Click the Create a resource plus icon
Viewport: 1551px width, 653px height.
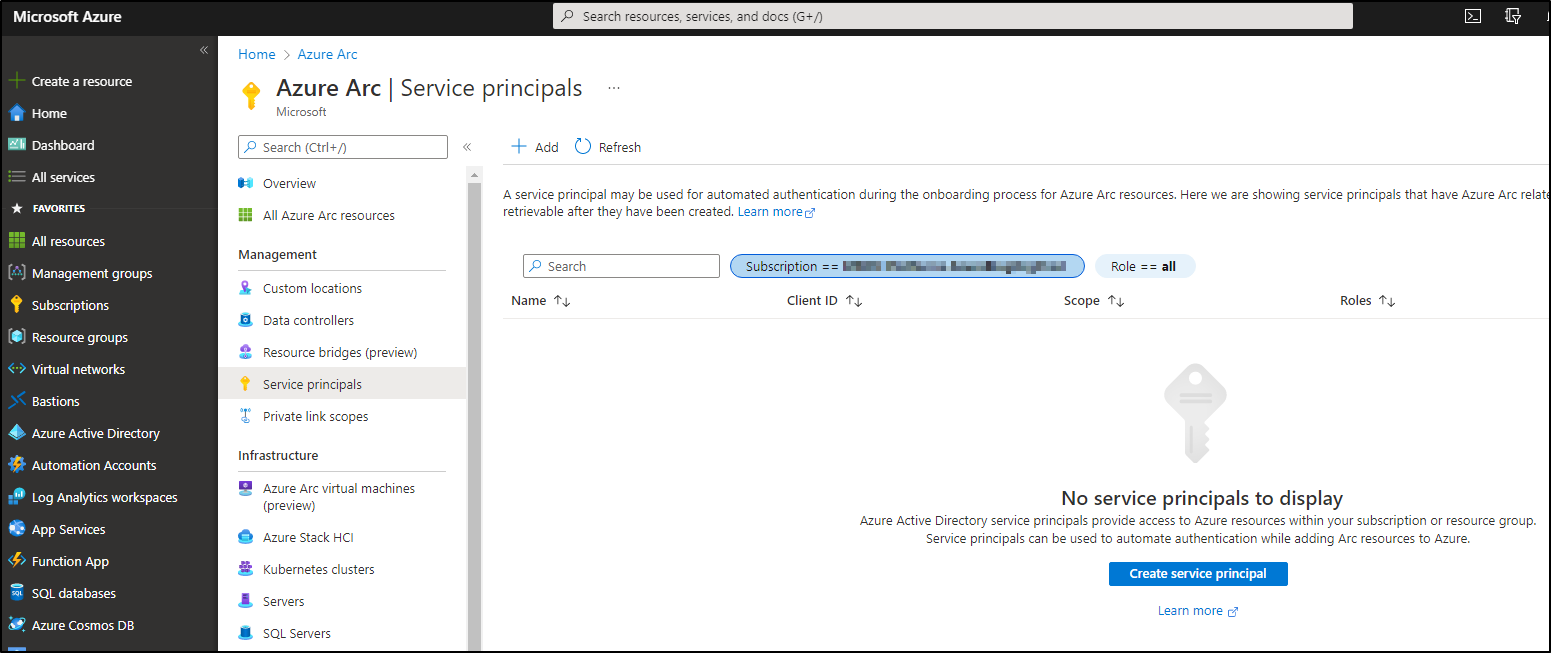16,81
